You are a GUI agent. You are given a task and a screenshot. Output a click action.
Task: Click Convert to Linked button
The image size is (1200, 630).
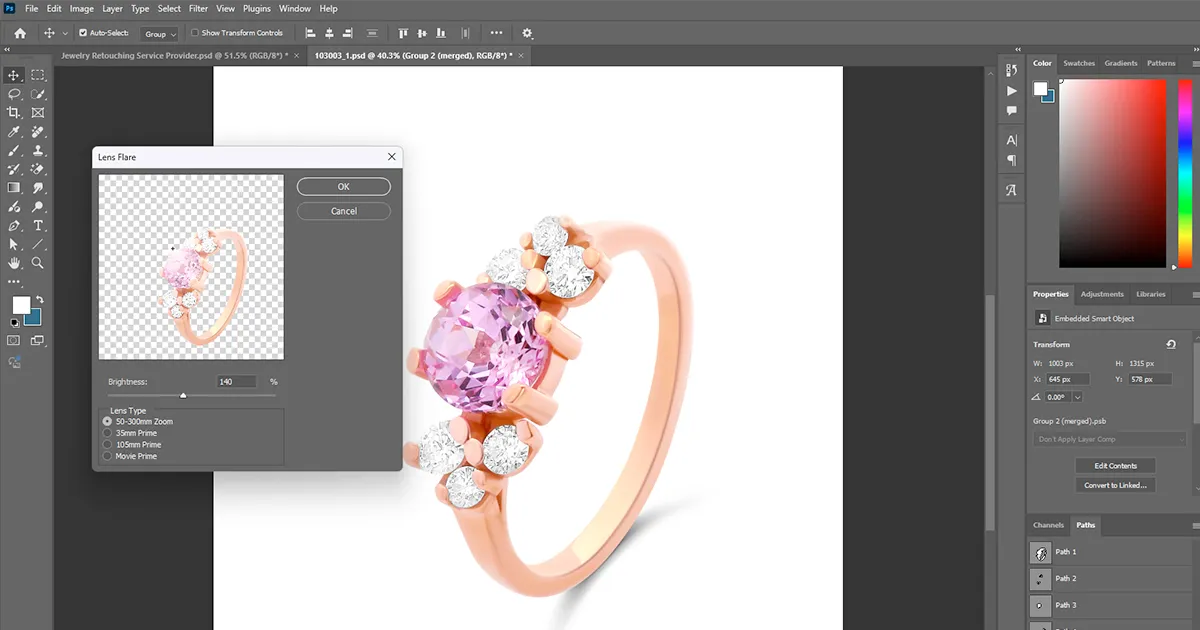(1115, 485)
